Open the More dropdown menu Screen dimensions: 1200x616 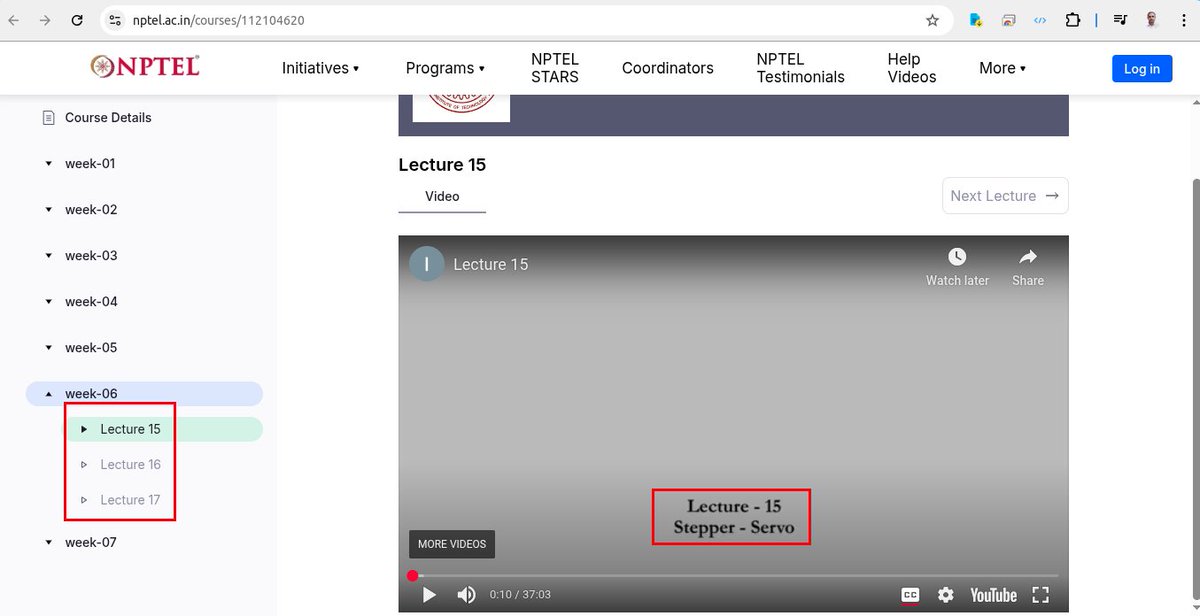point(1002,68)
